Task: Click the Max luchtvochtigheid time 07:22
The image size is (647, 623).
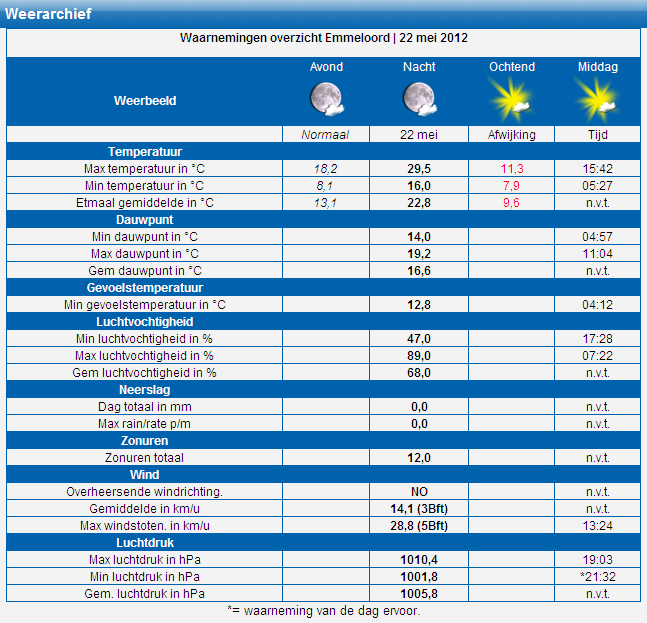Action: click(597, 356)
